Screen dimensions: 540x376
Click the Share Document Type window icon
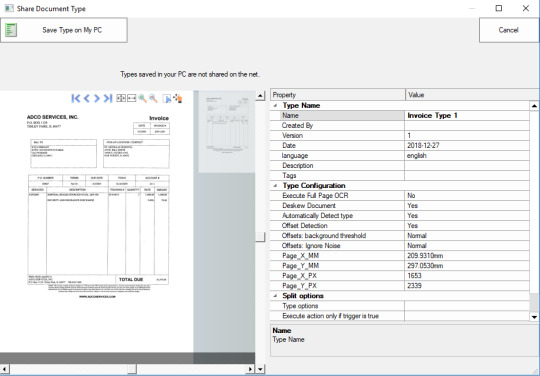coord(9,8)
